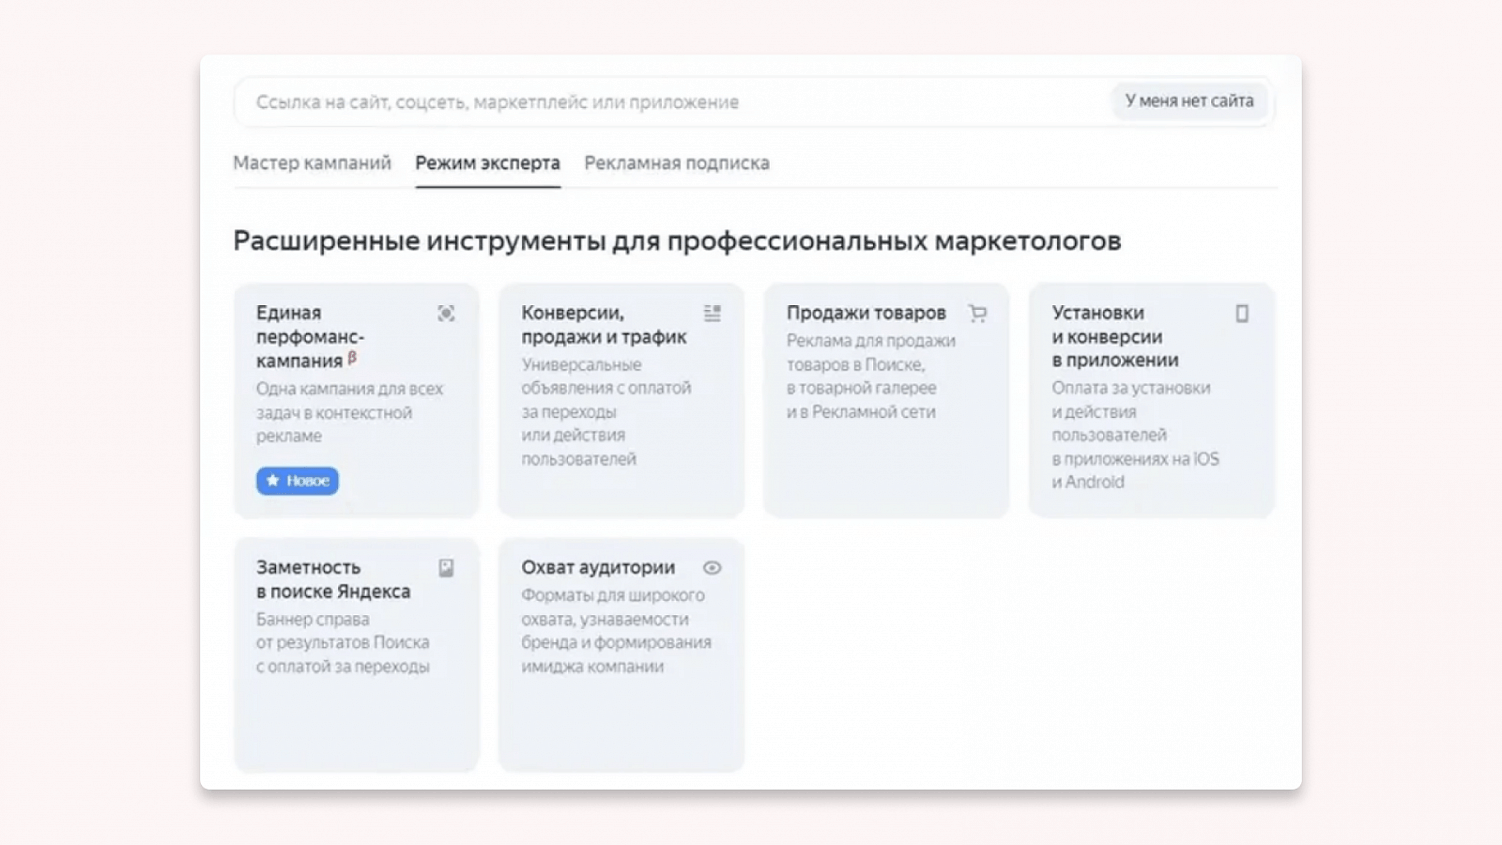
Task: Select the Продажи товаров card title
Action: [x=866, y=313]
